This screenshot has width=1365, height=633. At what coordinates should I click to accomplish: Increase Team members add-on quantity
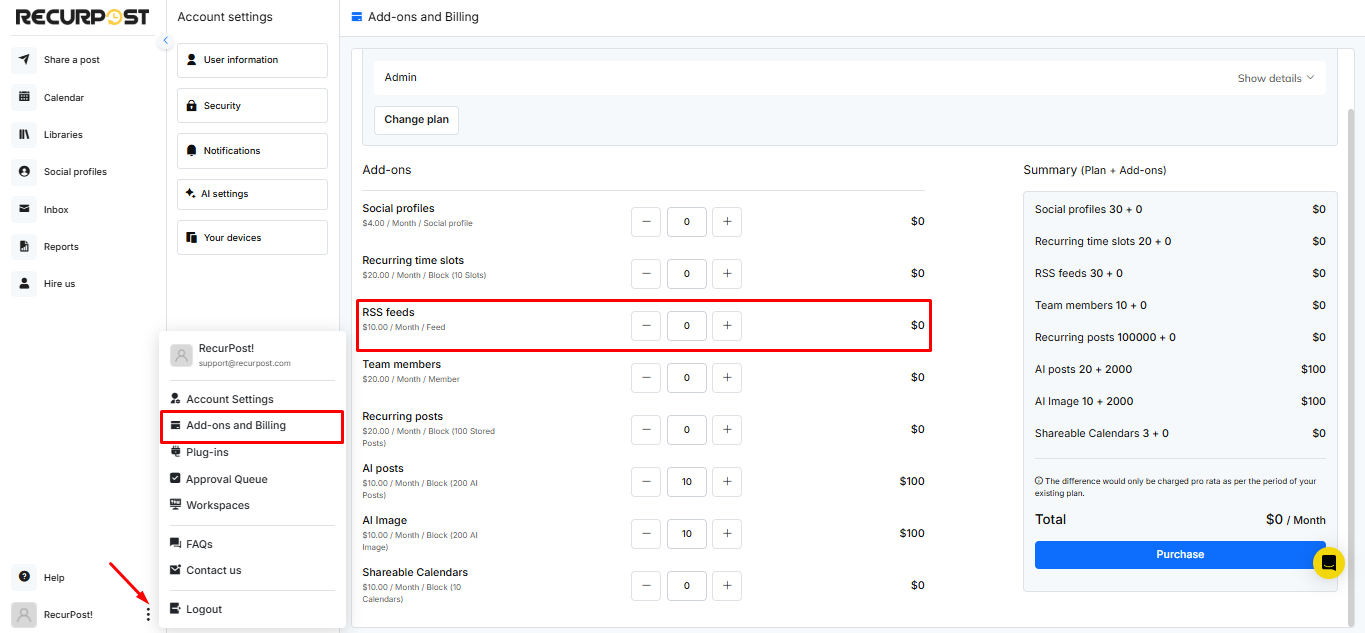pos(727,378)
